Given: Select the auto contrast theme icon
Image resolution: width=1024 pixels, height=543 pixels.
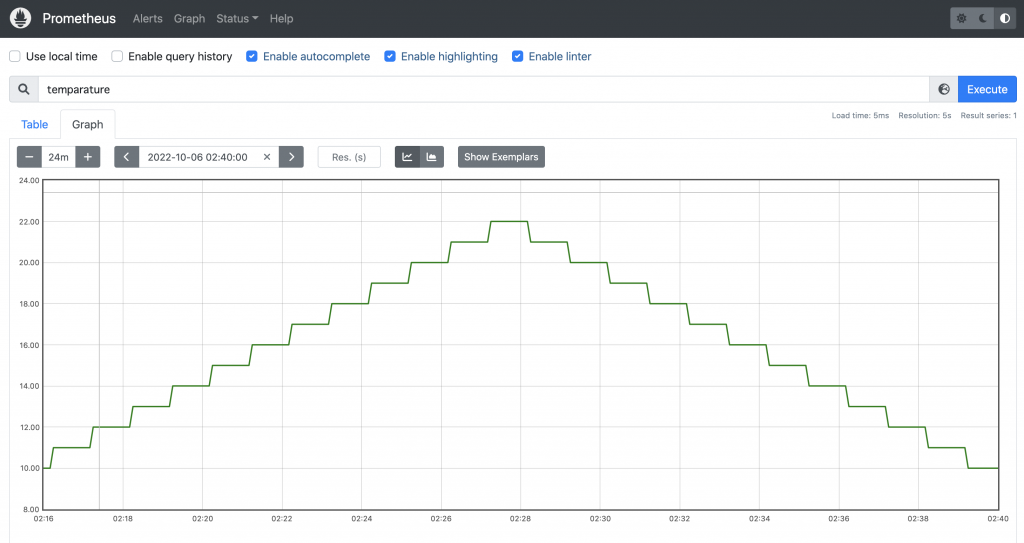Looking at the screenshot, I should [1004, 18].
